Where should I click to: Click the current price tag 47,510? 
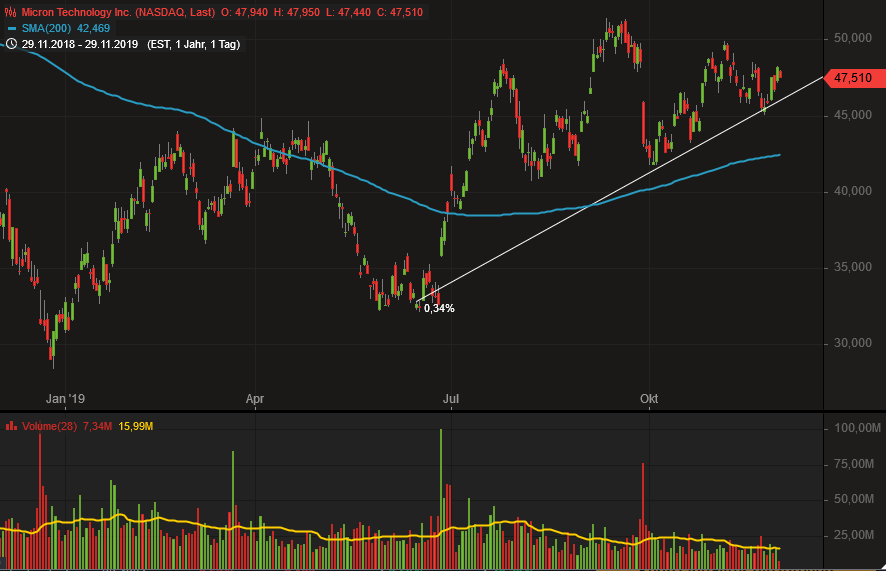click(852, 77)
